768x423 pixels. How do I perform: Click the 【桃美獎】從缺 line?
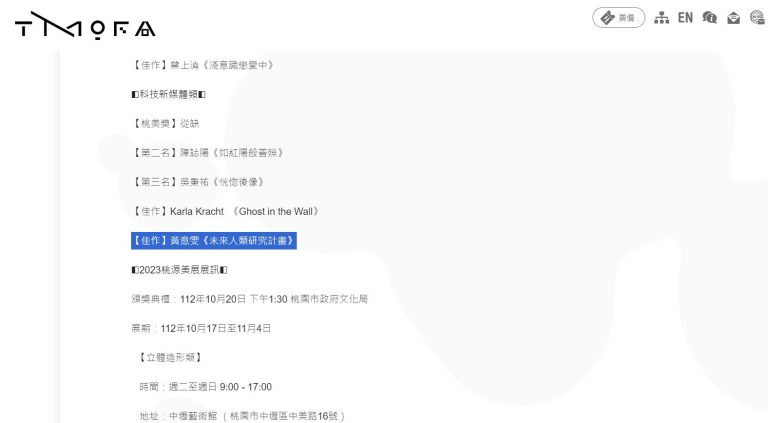tap(166, 123)
